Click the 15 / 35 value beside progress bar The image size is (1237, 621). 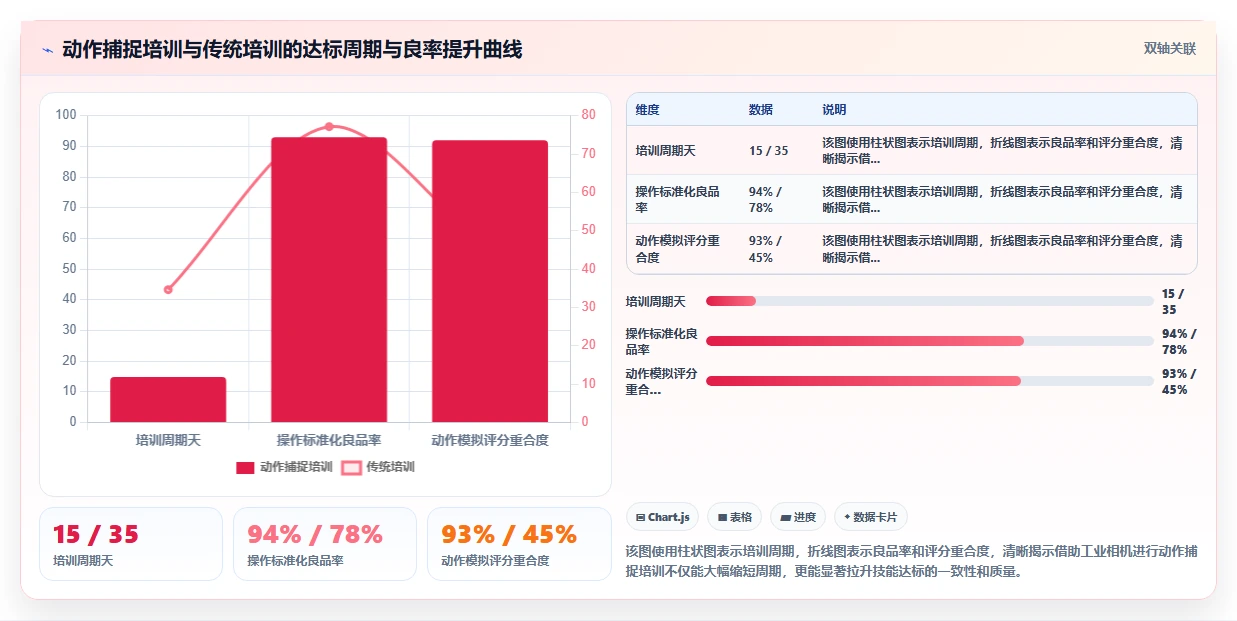pos(1173,301)
